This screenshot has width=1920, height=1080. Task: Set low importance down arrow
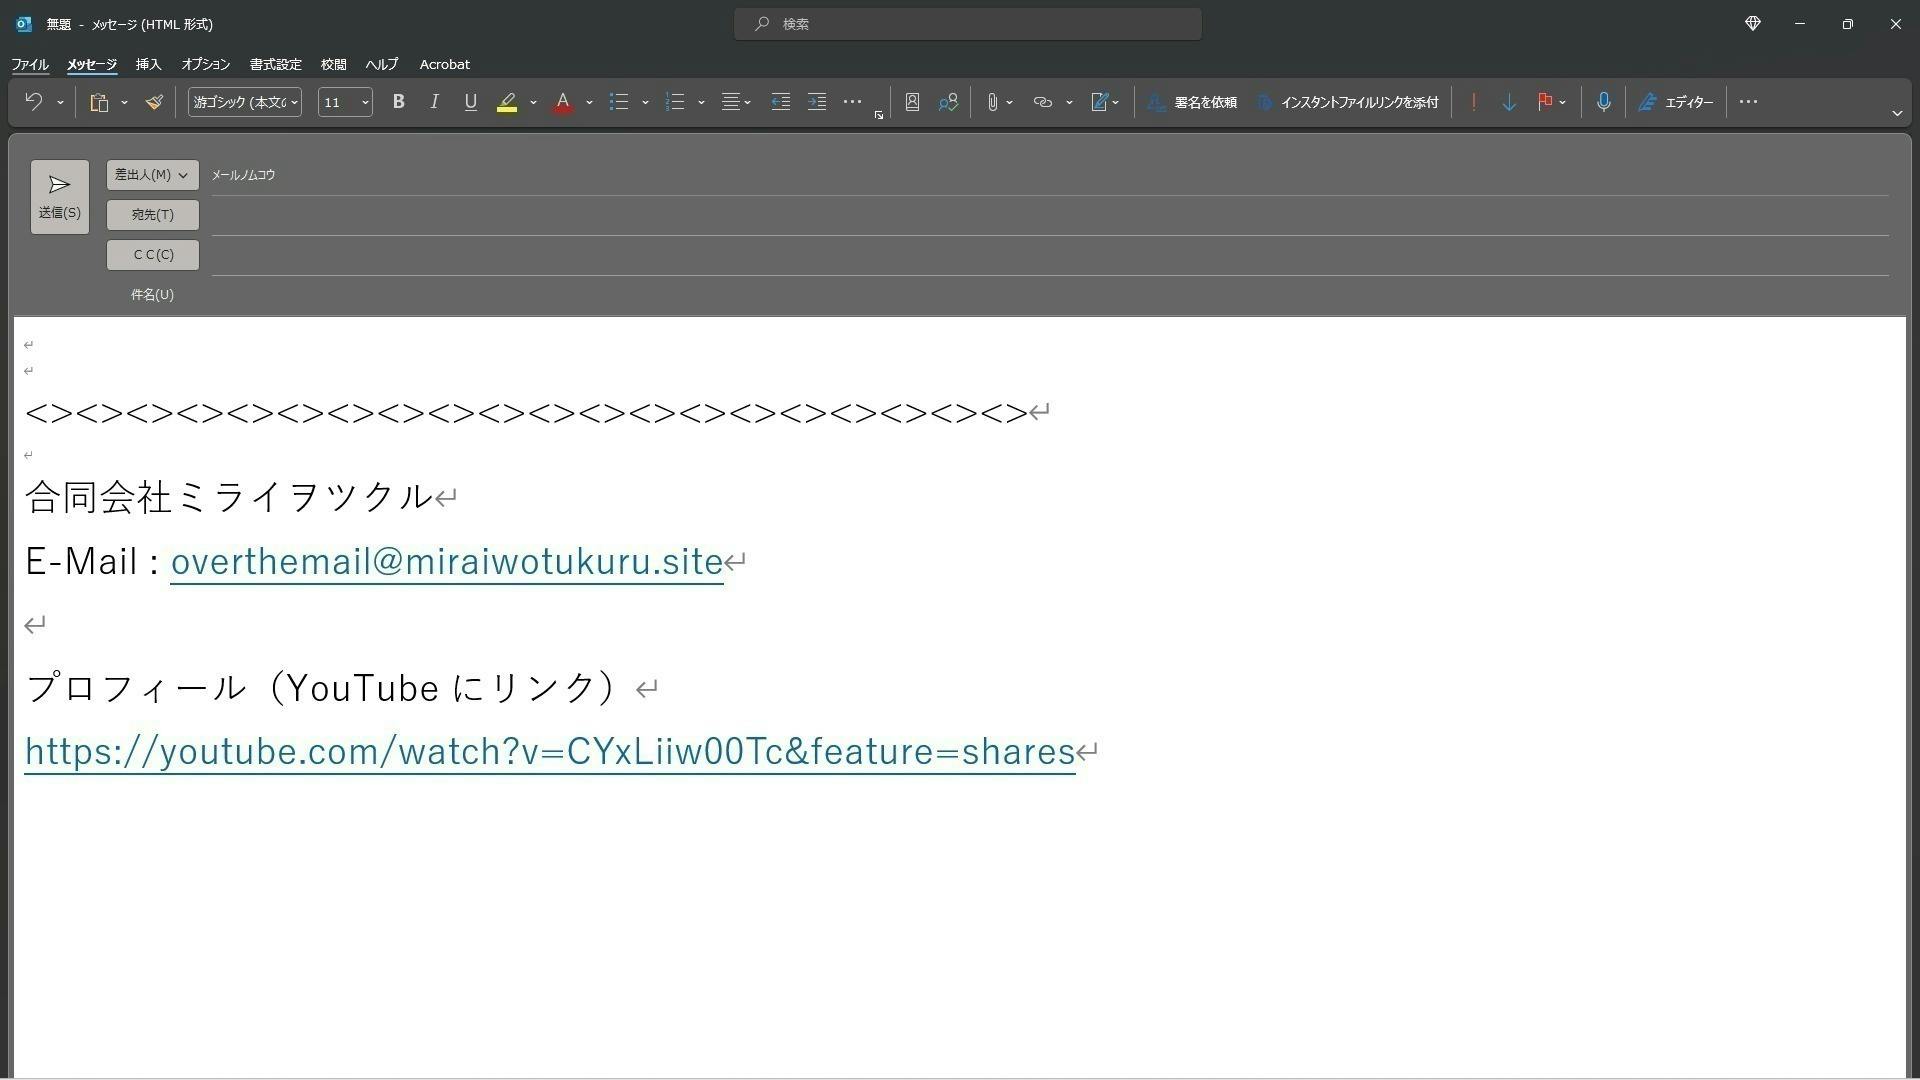pyautogui.click(x=1509, y=102)
